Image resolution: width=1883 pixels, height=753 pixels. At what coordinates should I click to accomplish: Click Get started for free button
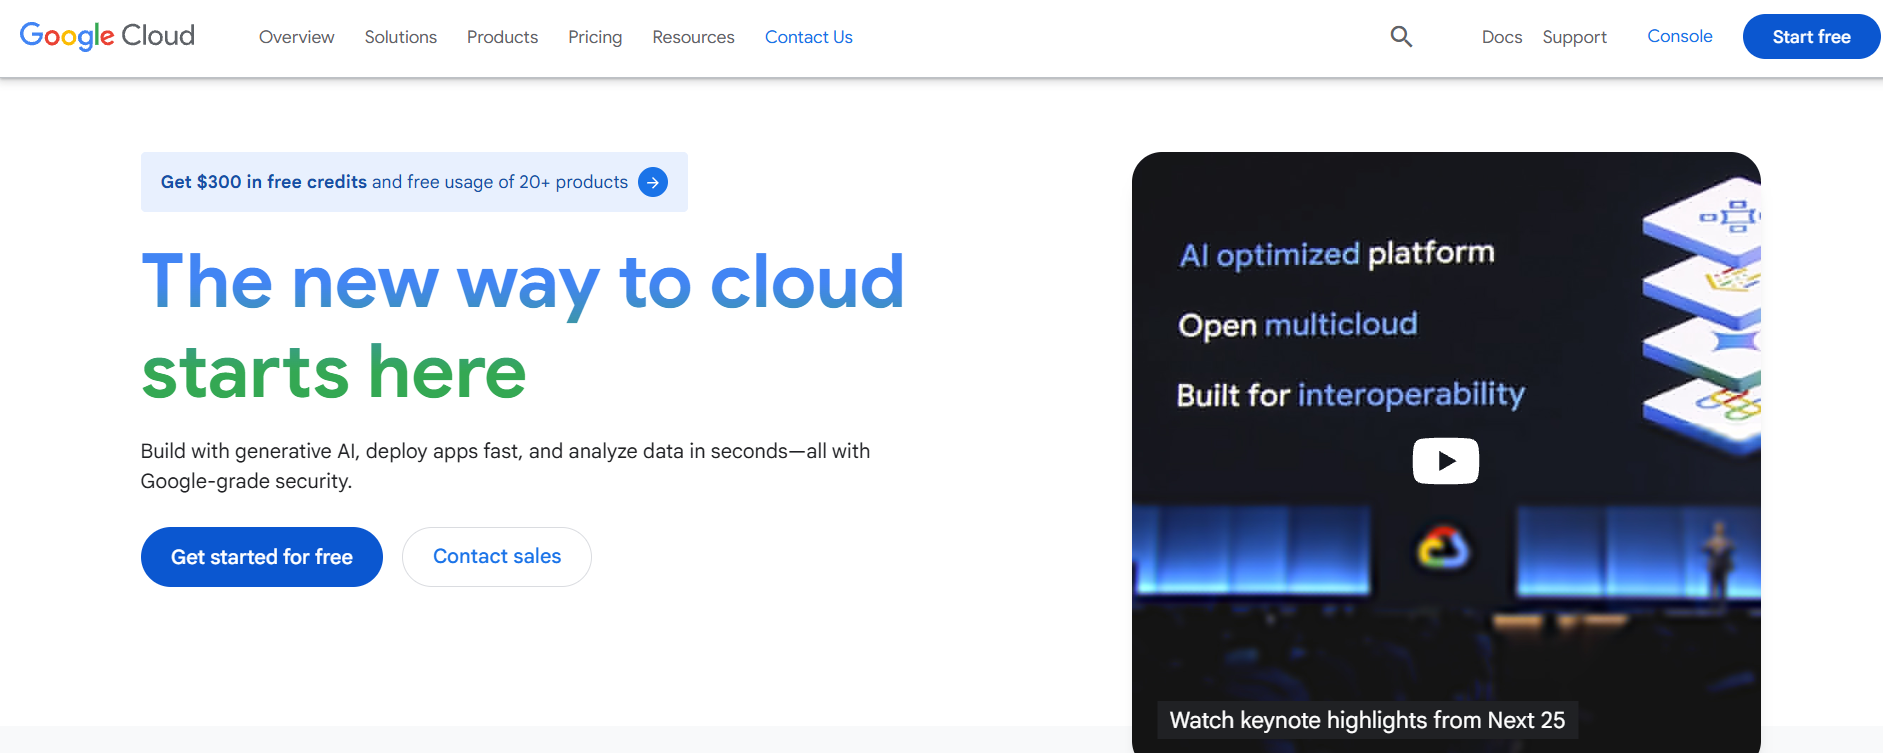[262, 557]
